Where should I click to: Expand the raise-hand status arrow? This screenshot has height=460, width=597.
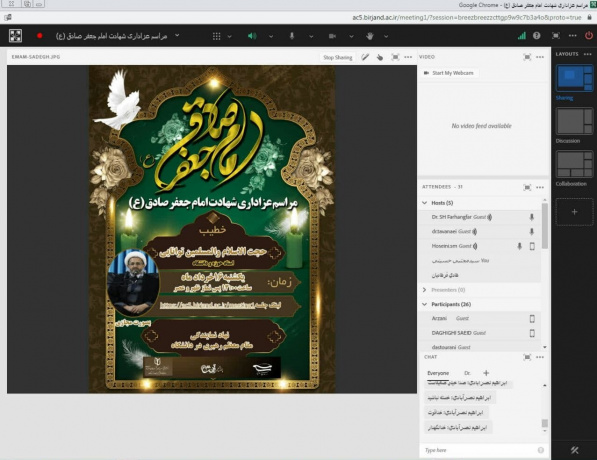coord(386,37)
